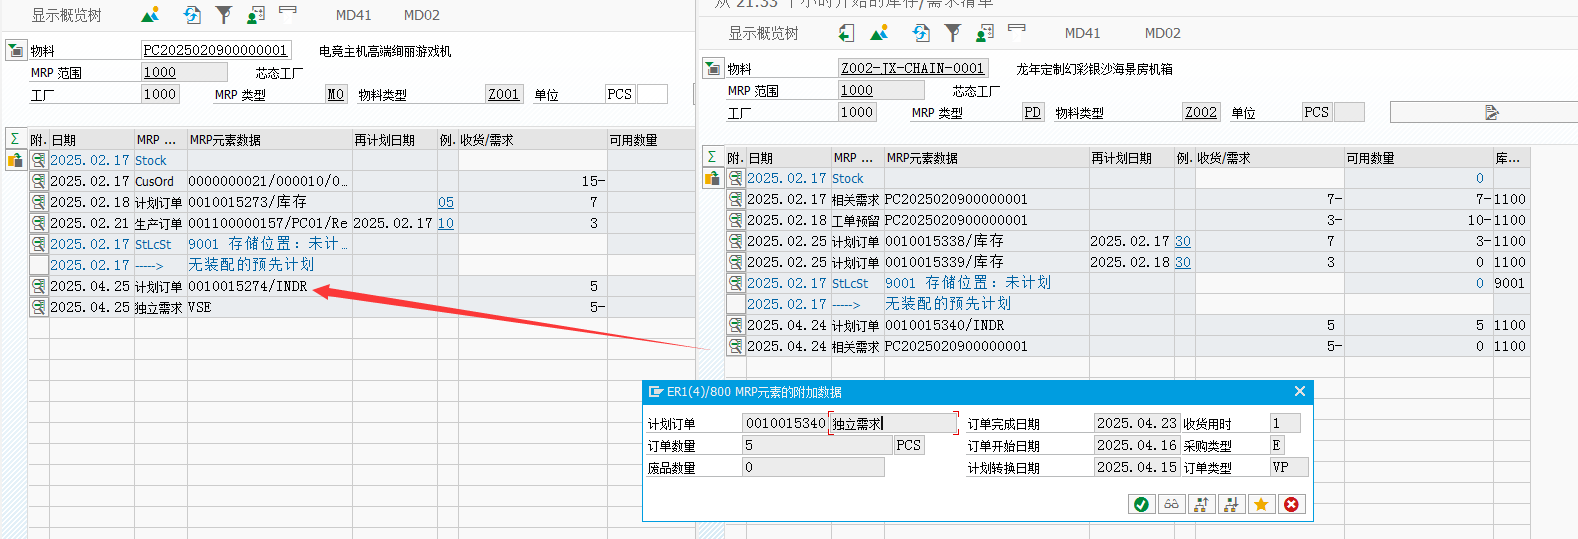The image size is (1578, 539).
Task: Click the glasses display icon in dialog
Action: pos(1171,504)
